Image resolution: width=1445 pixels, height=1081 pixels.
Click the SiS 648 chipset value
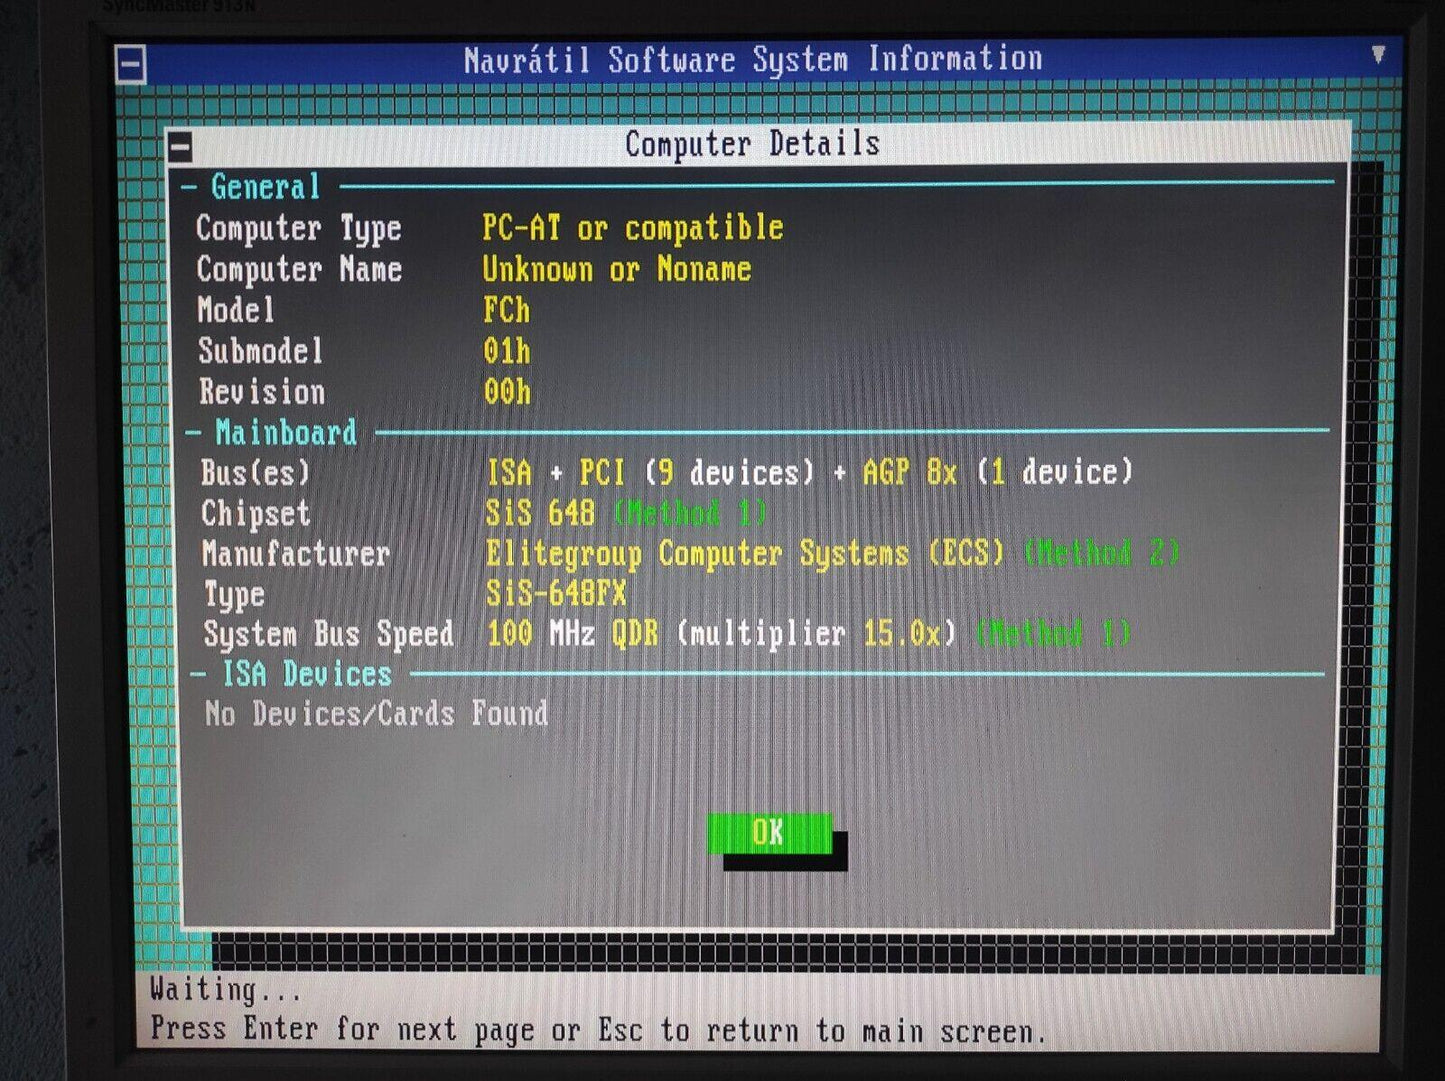540,513
